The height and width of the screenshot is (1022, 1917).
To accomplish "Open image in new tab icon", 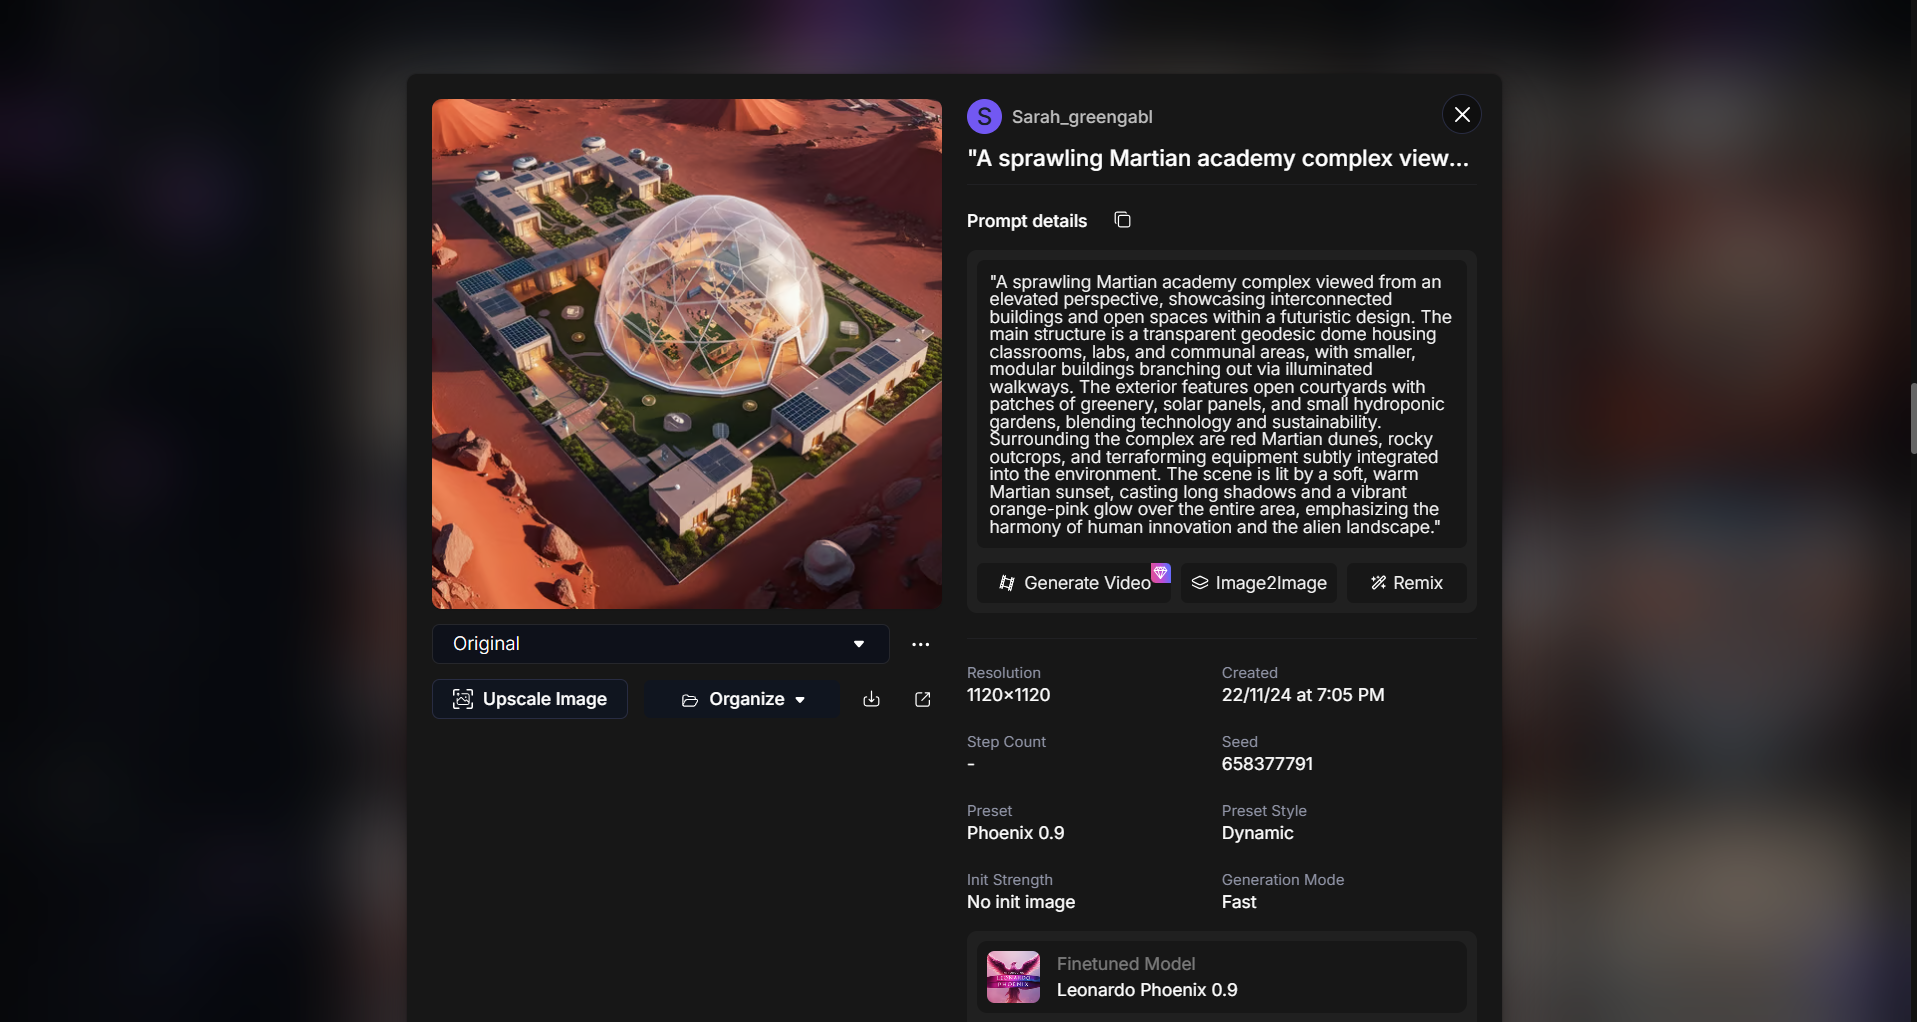I will (922, 699).
